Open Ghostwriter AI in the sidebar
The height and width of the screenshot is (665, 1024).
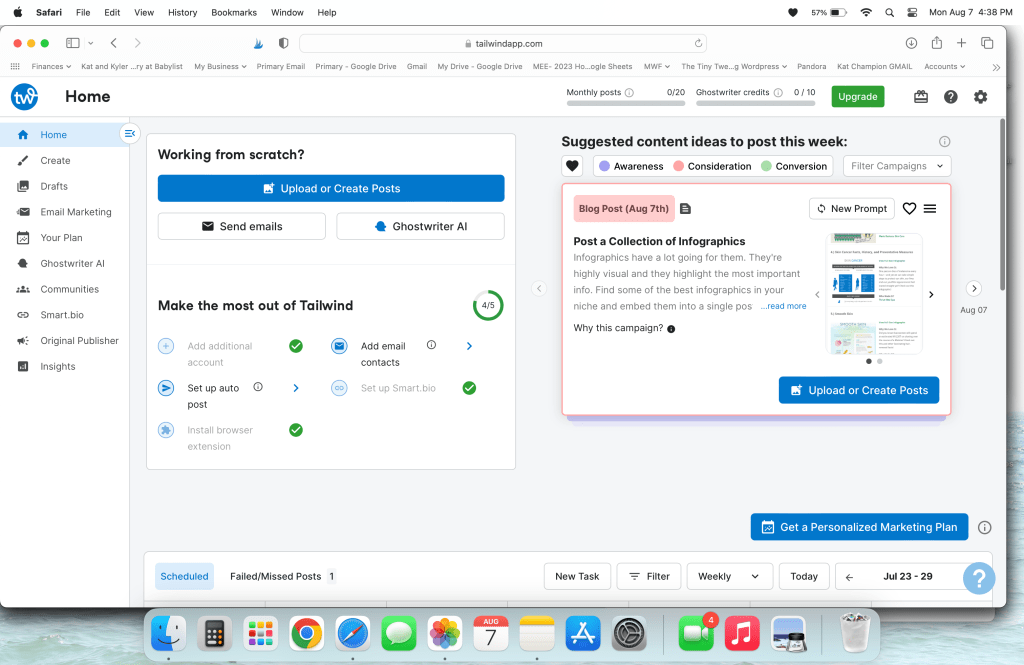pyautogui.click(x=72, y=264)
